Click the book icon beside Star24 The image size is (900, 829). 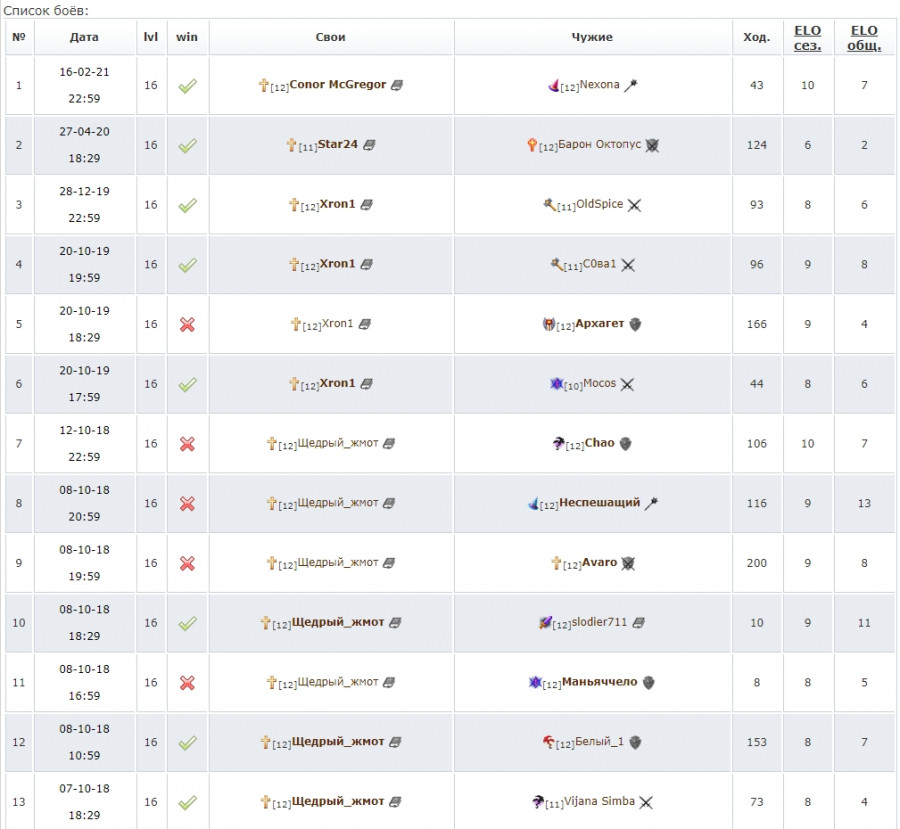point(369,145)
